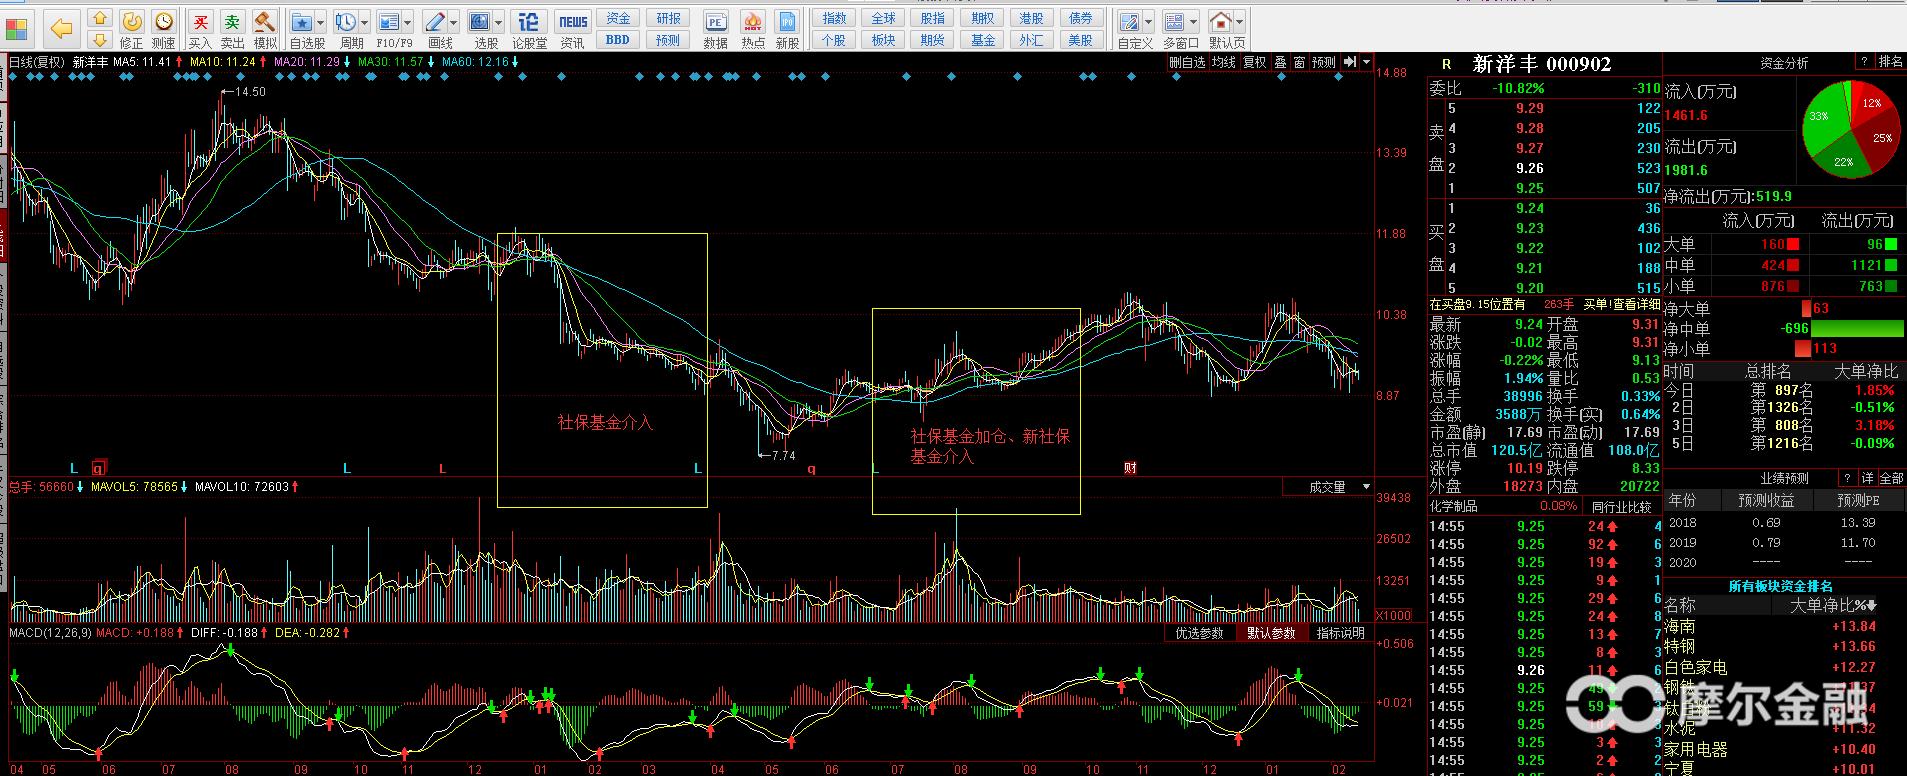This screenshot has width=1907, height=776.
Task: Select 默认参数 for MACD indicator
Action: [x=1271, y=633]
